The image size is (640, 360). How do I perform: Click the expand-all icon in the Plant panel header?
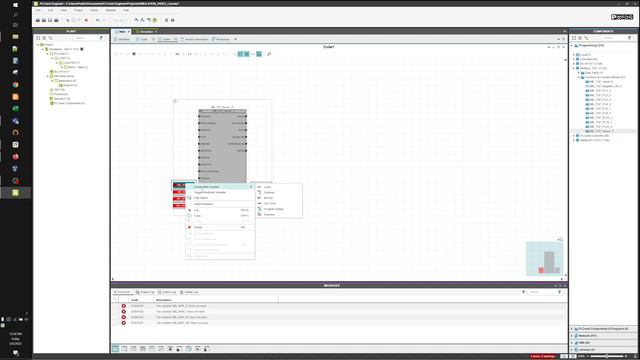(x=38, y=38)
